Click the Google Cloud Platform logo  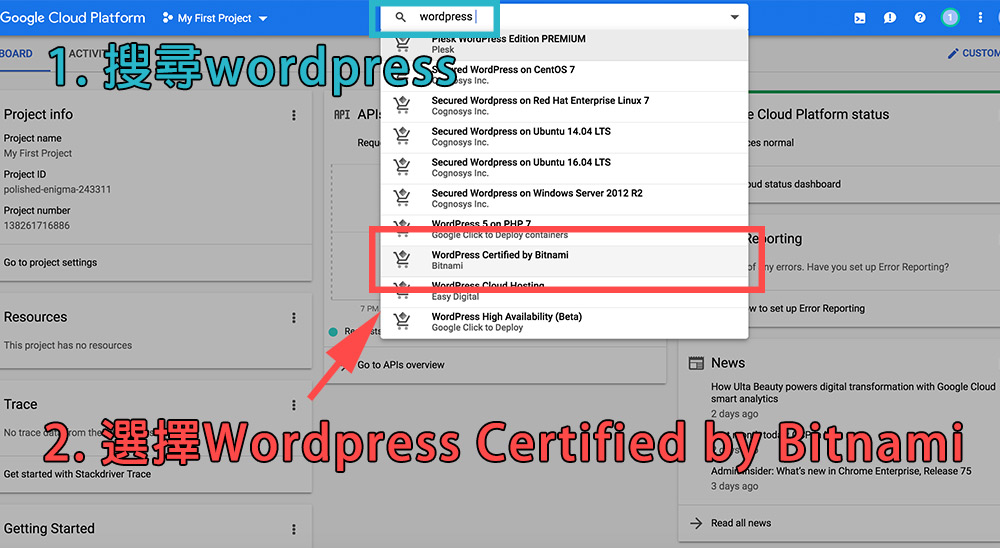(x=73, y=18)
